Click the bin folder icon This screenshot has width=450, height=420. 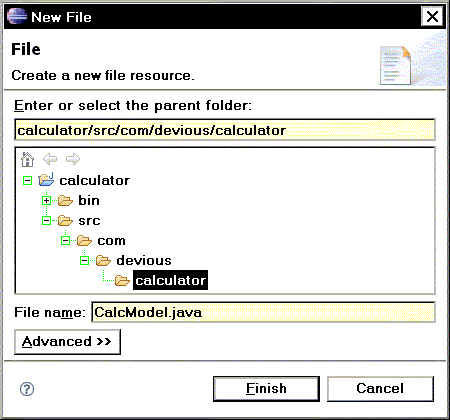point(65,200)
